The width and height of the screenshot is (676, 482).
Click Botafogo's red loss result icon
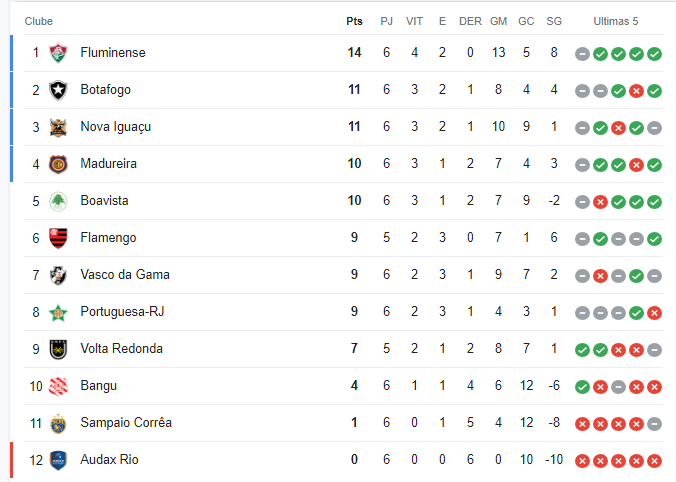point(636,91)
